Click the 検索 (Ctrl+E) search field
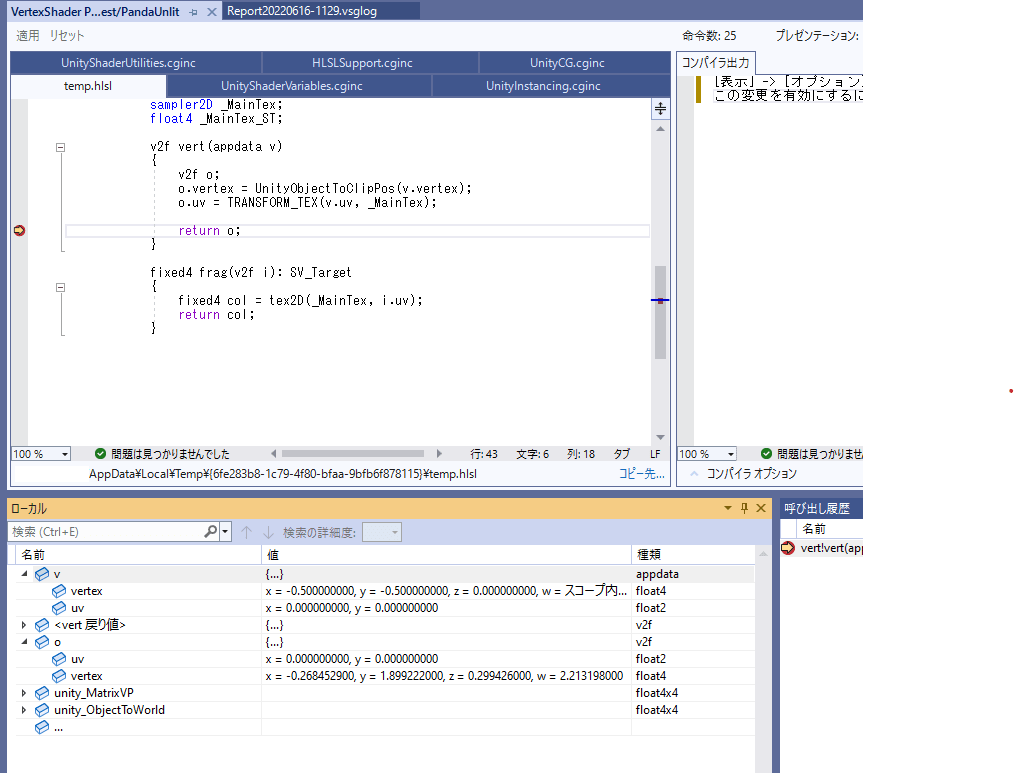This screenshot has height=773, width=1014. [x=106, y=532]
